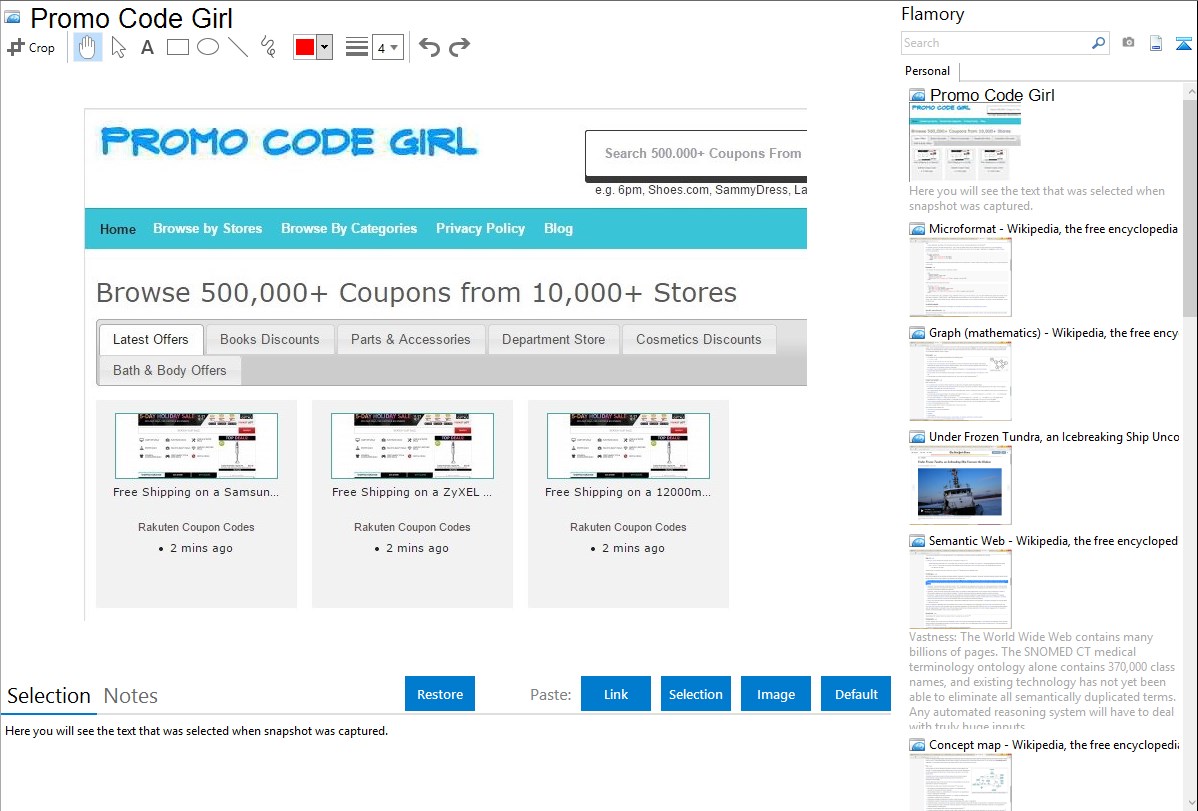Click the Latest Offers tab in the snapshot
This screenshot has width=1198, height=811.
pos(151,339)
